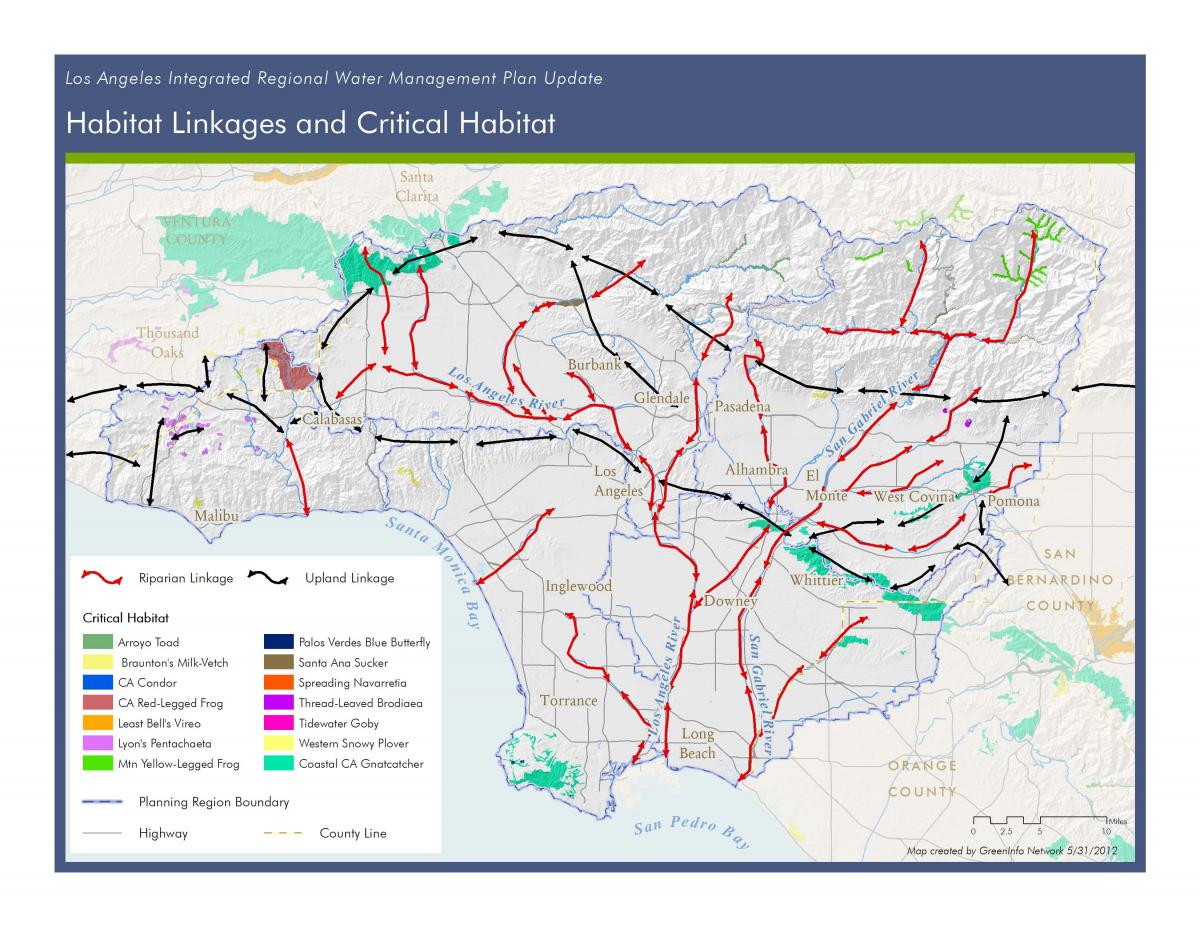Viewport: 1200px width, 927px height.
Task: Select the Mtn Yellow-Legged Frog swatch
Action: (x=97, y=764)
